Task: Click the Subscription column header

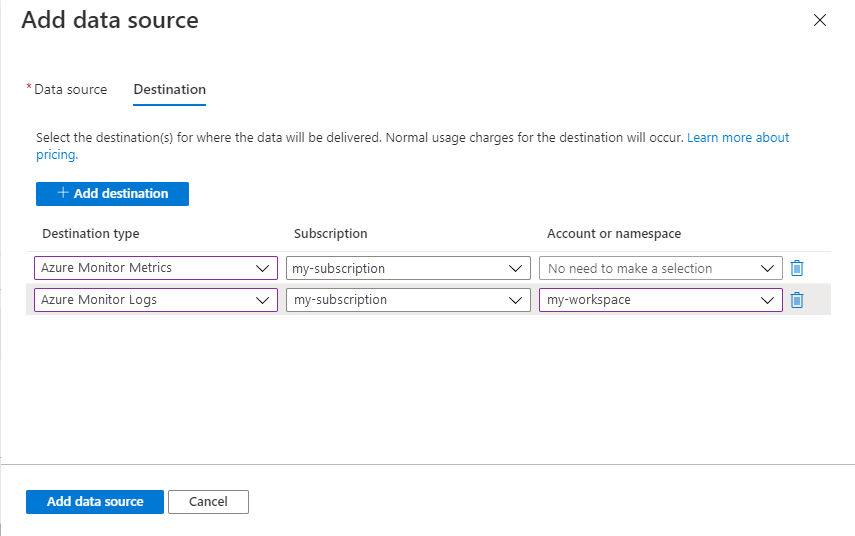Action: pyautogui.click(x=331, y=233)
